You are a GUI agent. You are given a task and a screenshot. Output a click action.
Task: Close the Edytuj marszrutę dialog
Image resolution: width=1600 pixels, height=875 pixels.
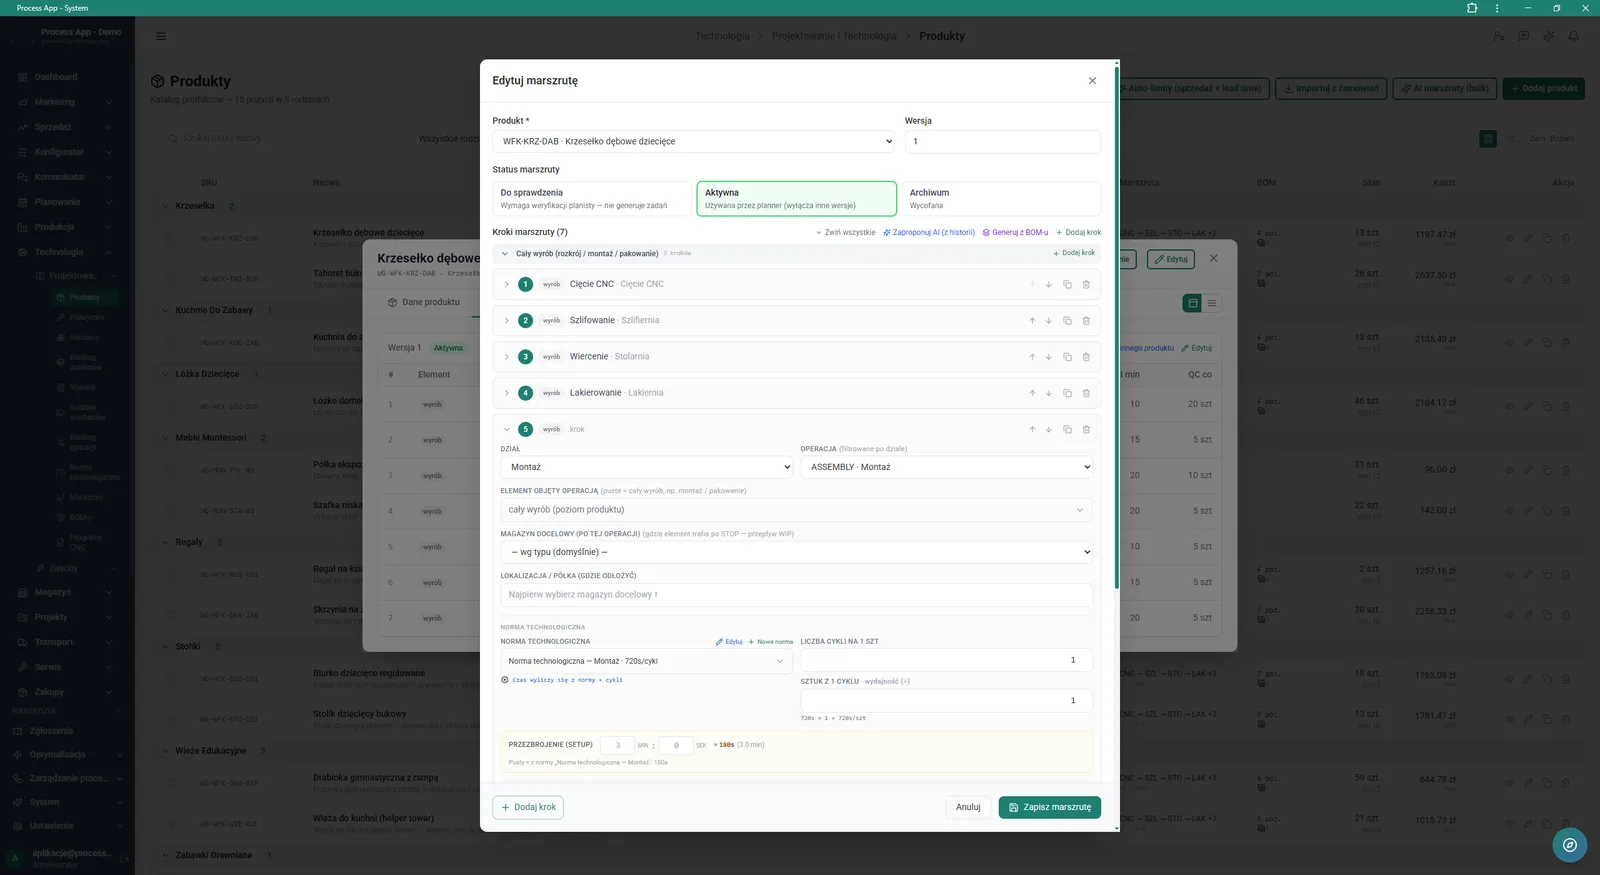[1092, 81]
